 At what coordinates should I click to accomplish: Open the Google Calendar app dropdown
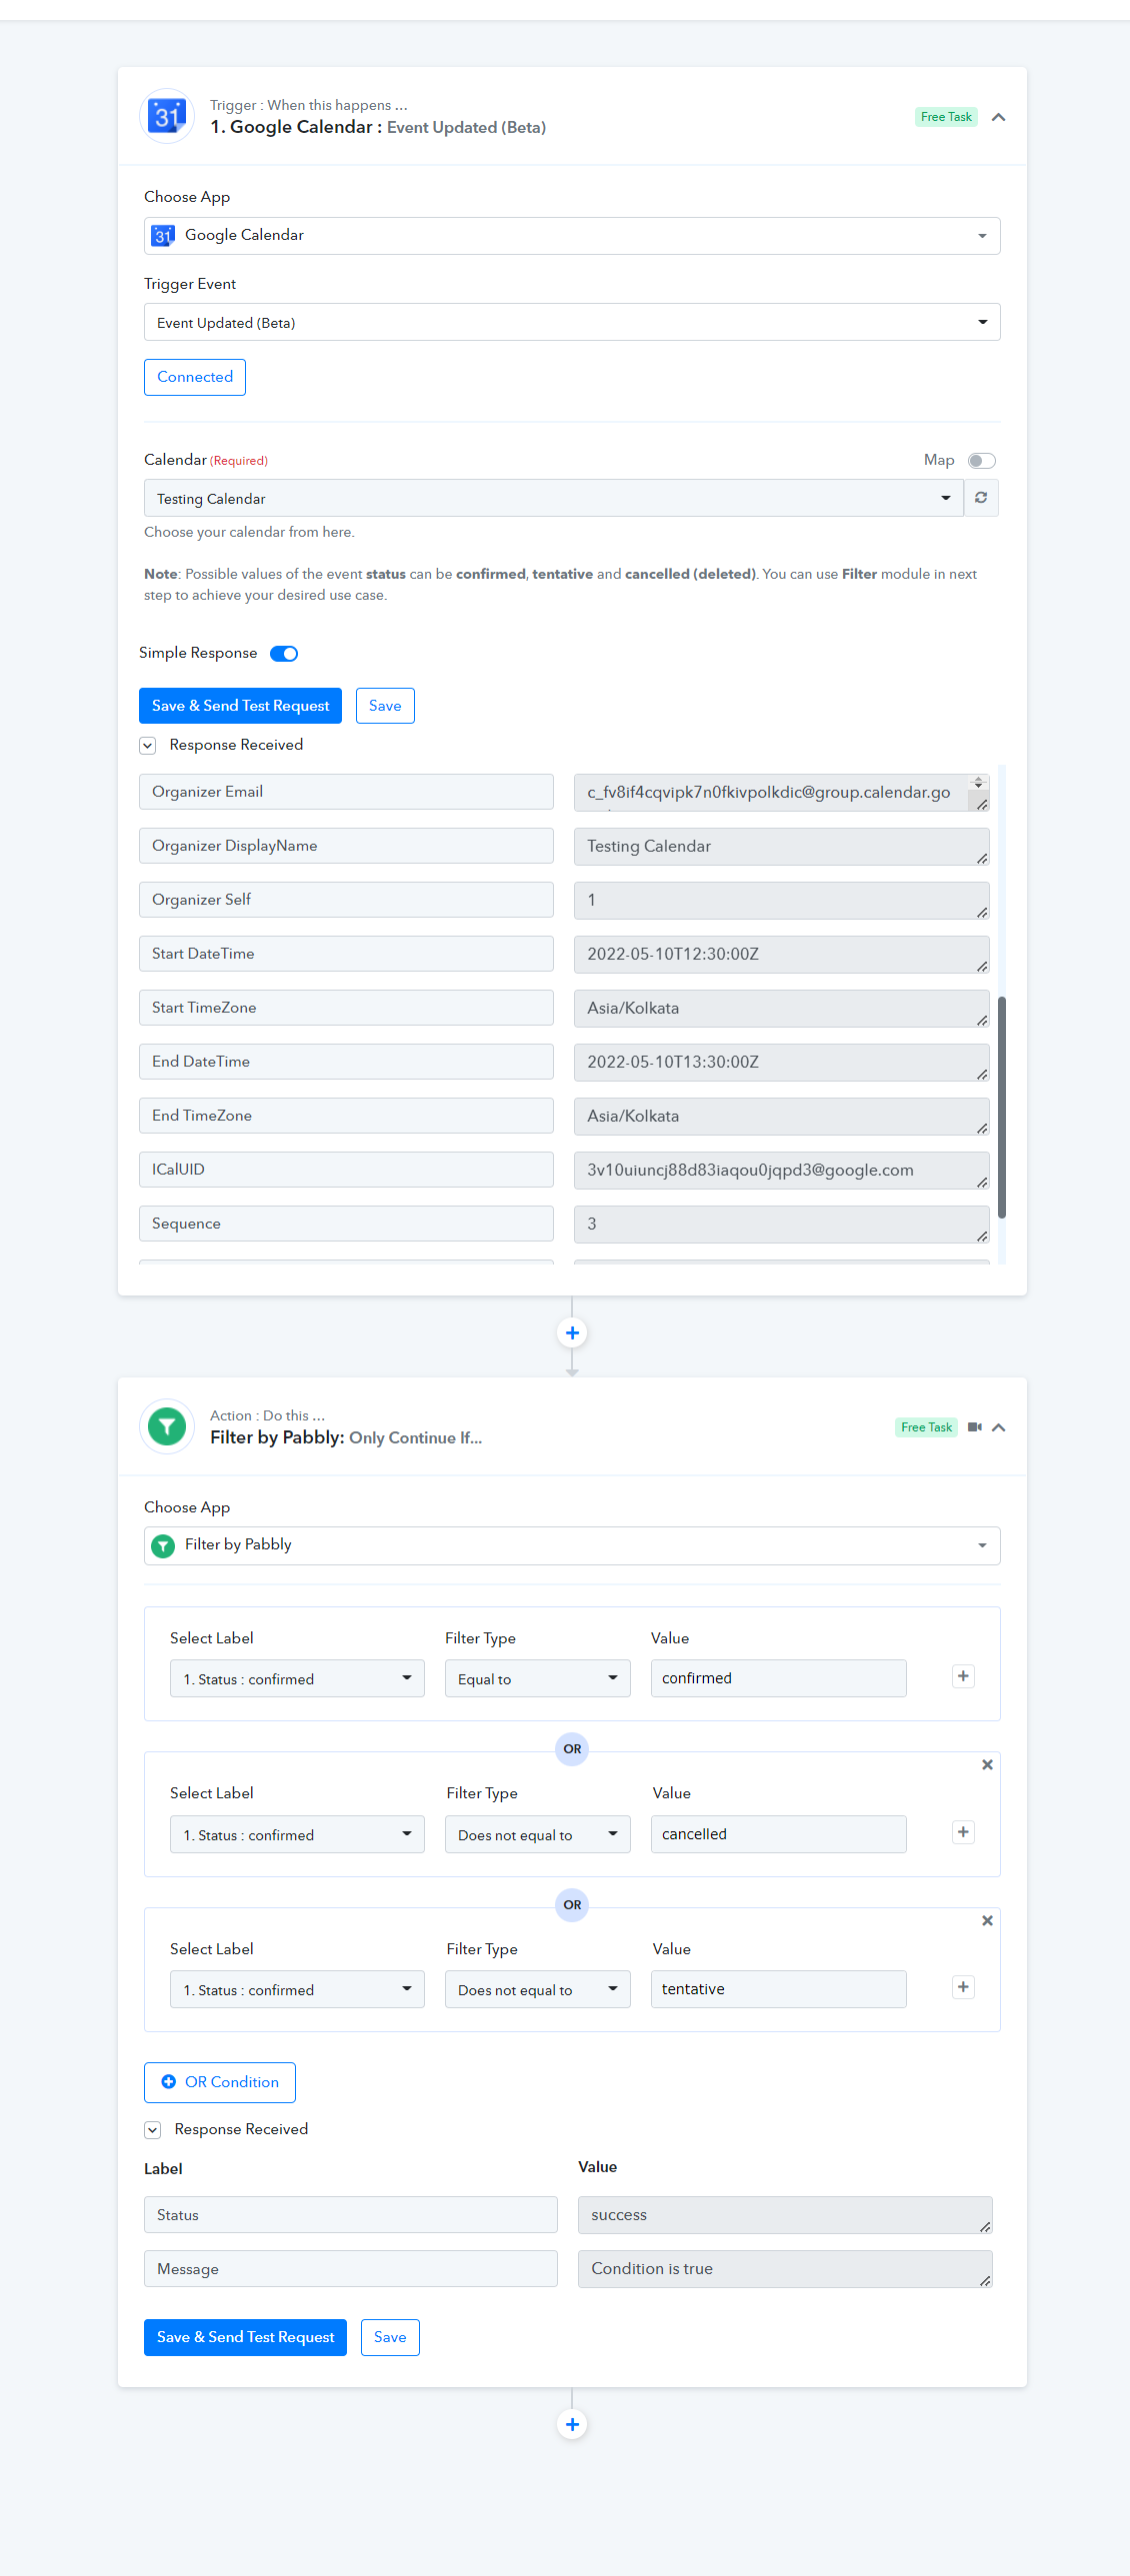tap(572, 236)
